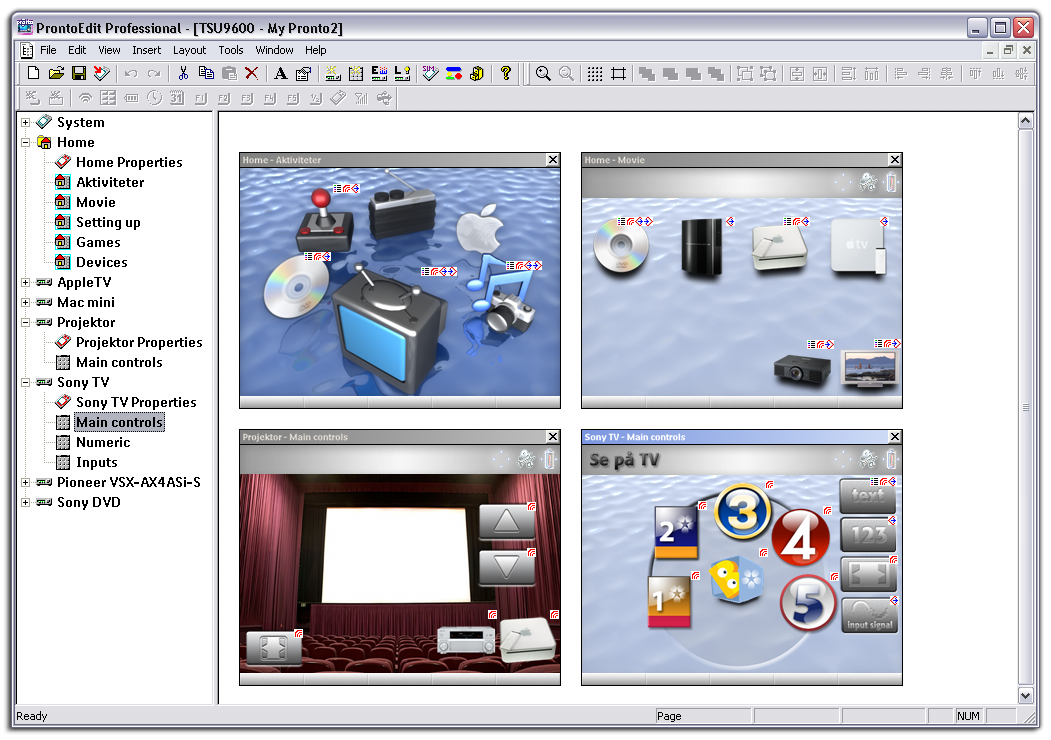Viewport: 1051px width, 740px height.
Task: Collapse the Home tree node
Action: tap(26, 142)
